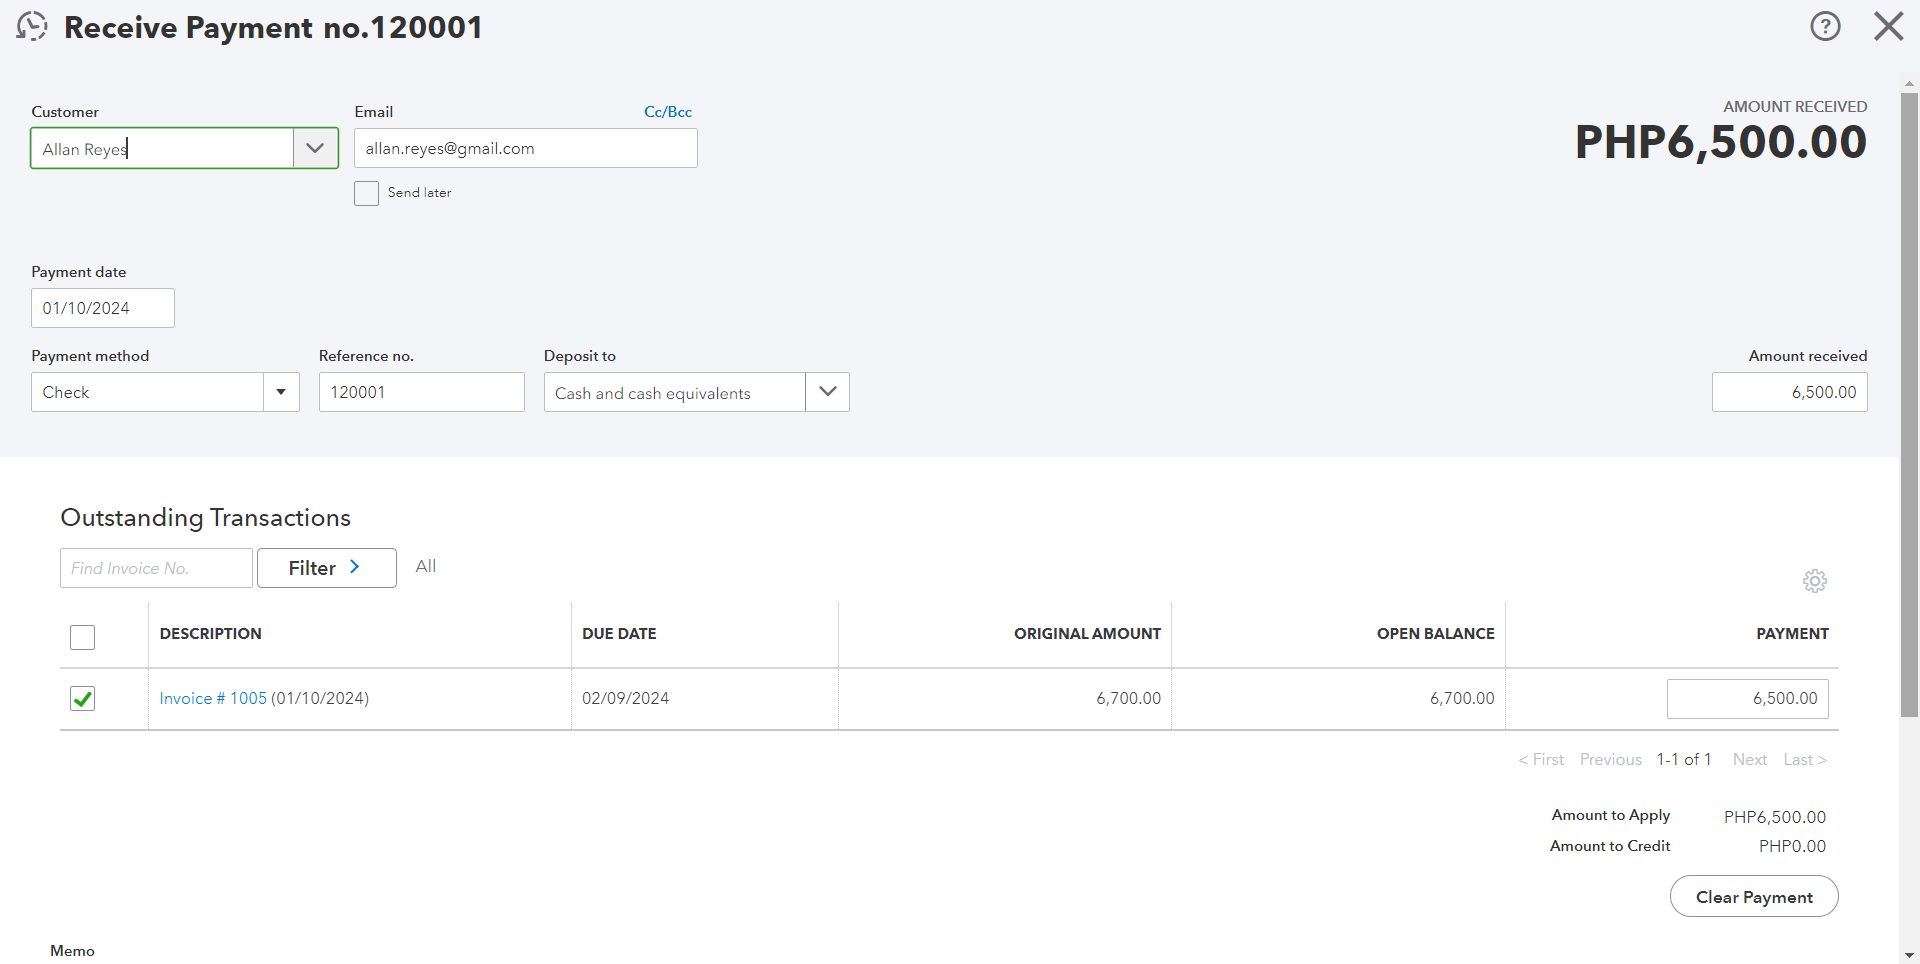Click the Previous pagination link
1920x964 pixels.
click(x=1611, y=760)
